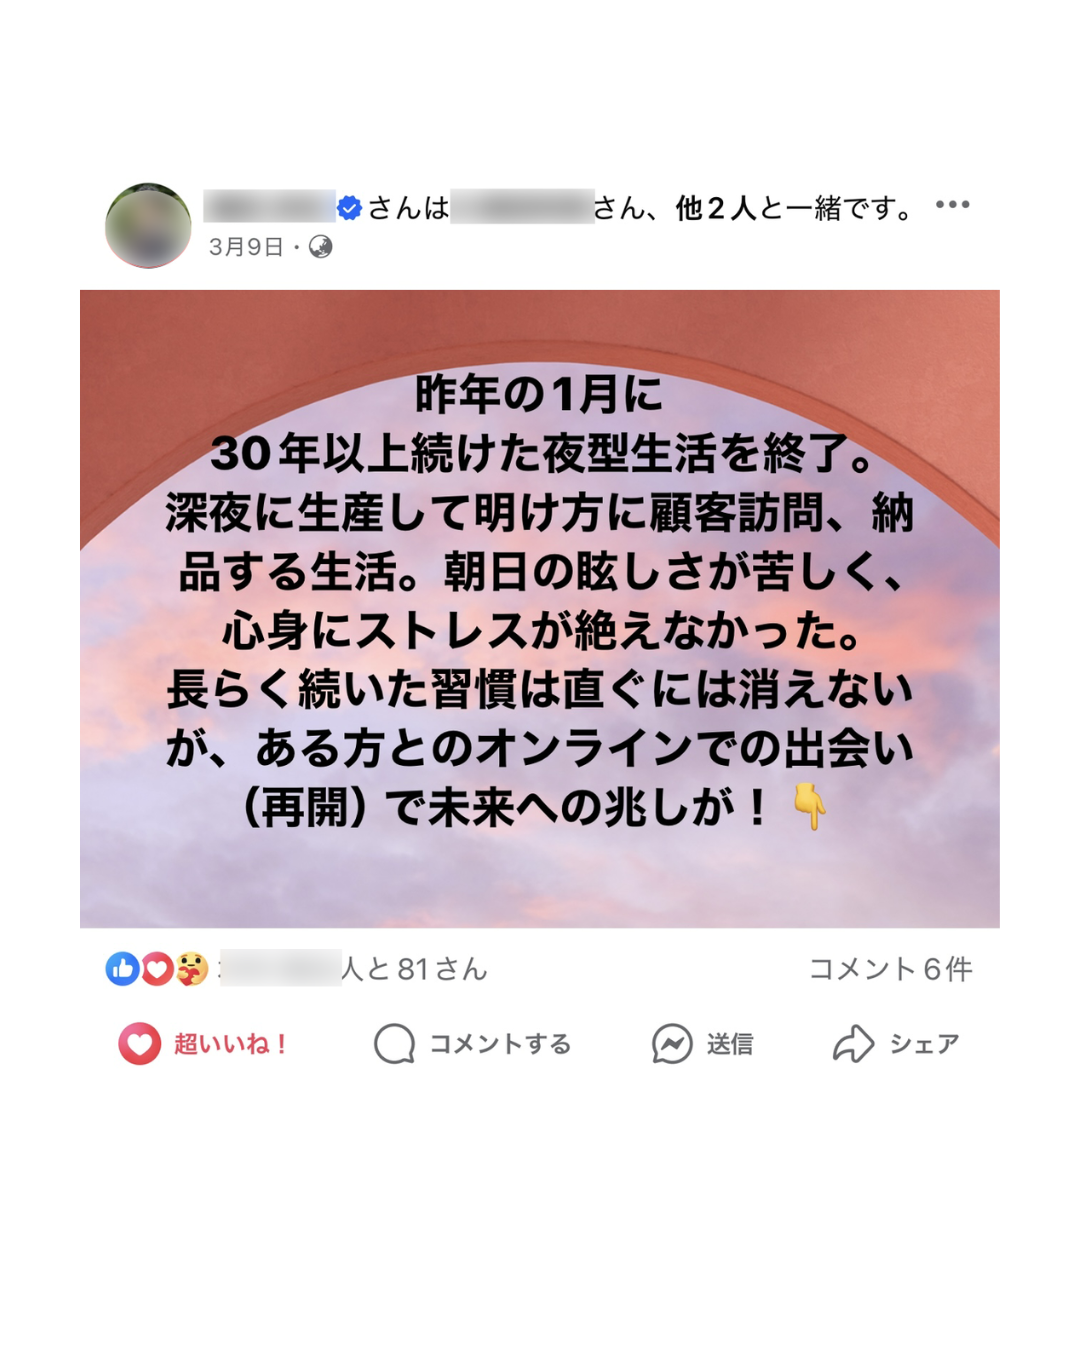
Task: Click the 送信 send text
Action: point(730,1044)
